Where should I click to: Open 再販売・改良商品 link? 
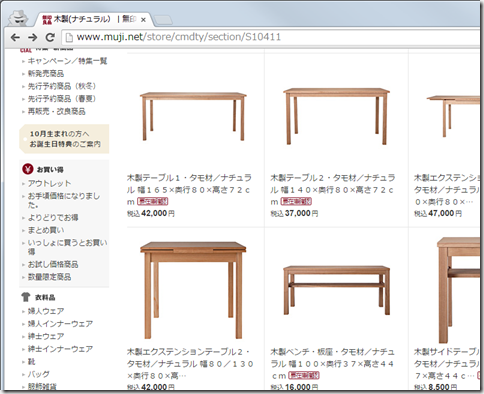coord(56,111)
